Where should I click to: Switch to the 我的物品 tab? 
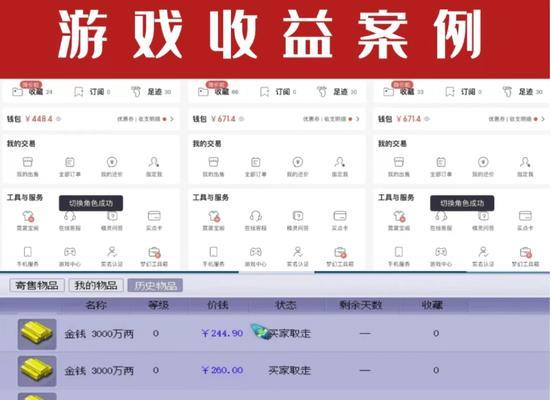pyautogui.click(x=96, y=285)
